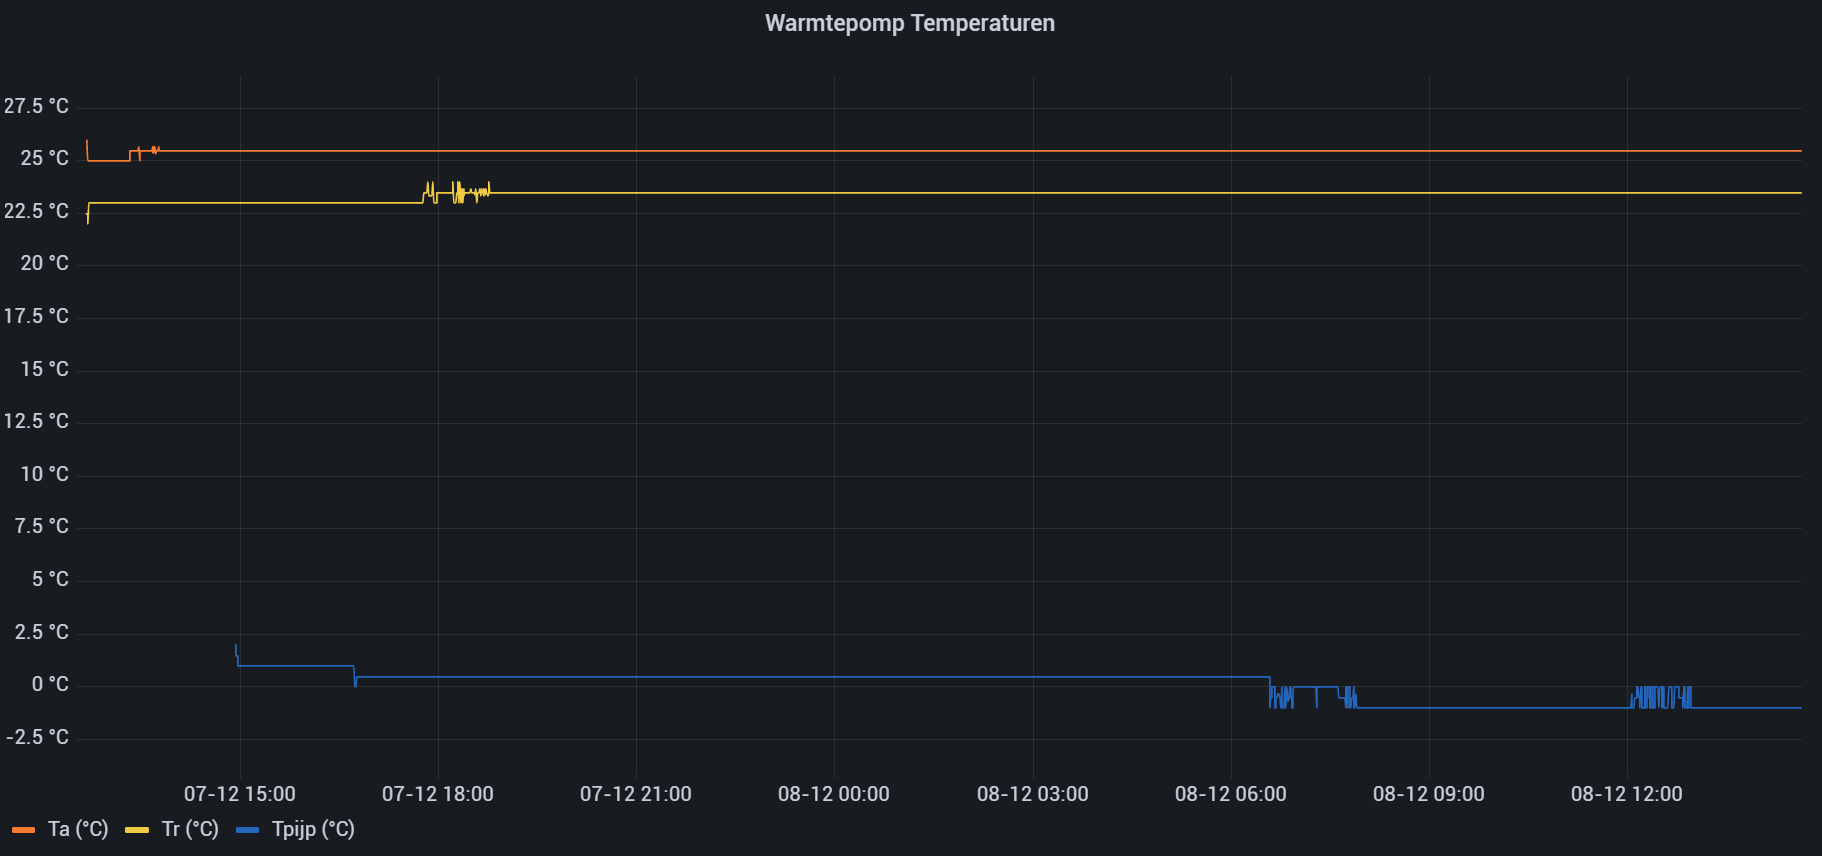
Task: Click the 0 °C y-axis label
Action: (x=50, y=684)
